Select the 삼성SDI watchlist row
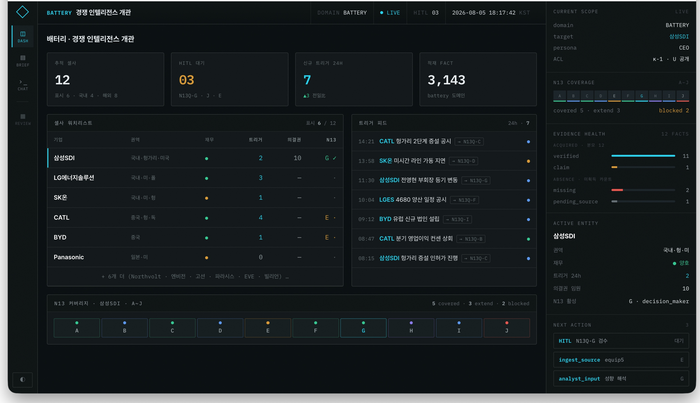This screenshot has height=403, width=700. [x=195, y=158]
